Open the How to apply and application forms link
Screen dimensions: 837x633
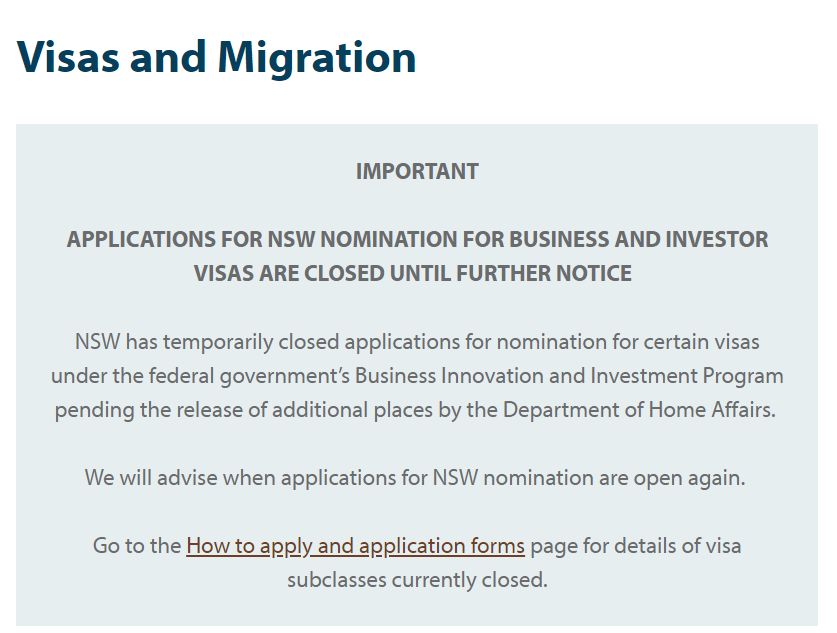[355, 546]
